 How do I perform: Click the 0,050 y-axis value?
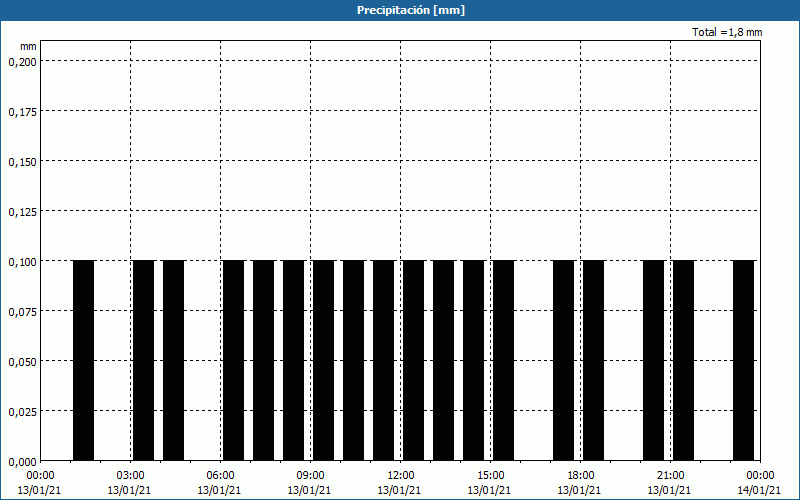point(22,362)
